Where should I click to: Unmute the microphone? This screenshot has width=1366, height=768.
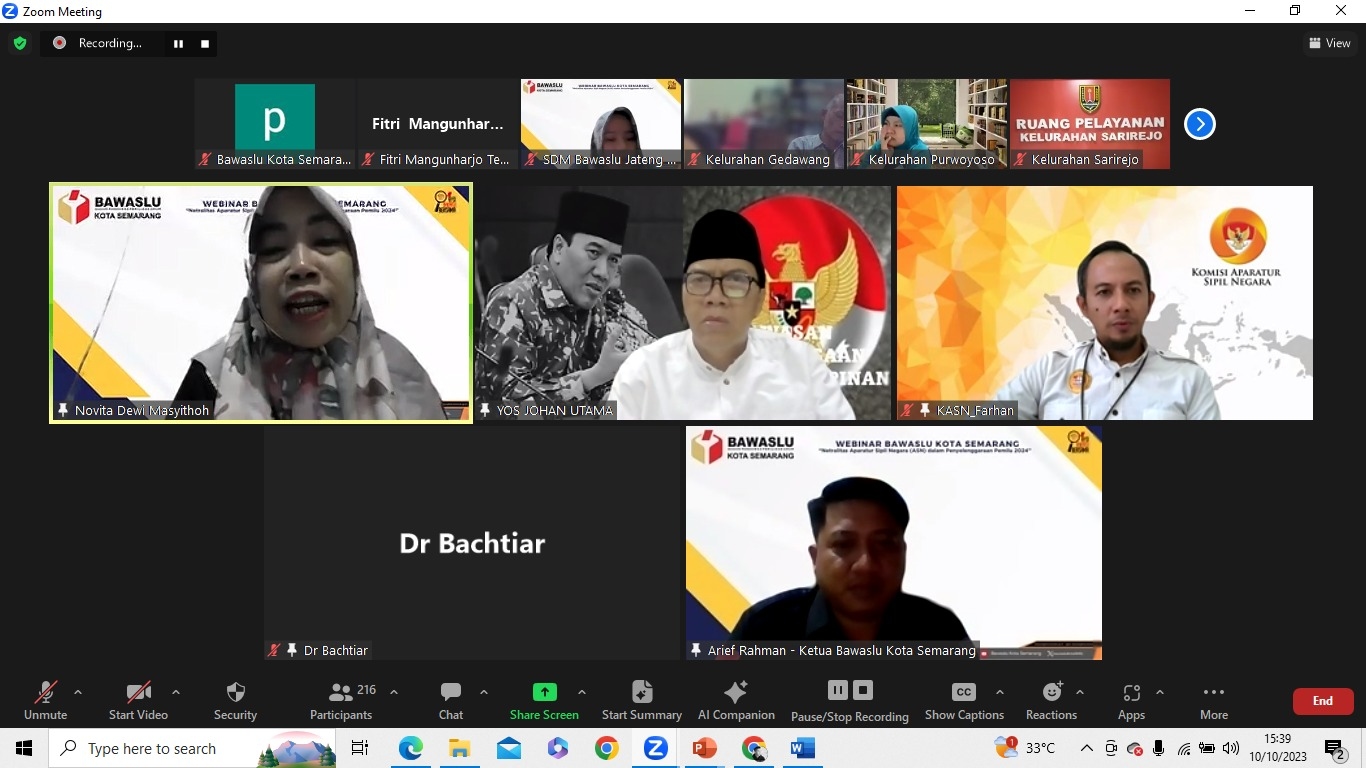click(x=45, y=700)
